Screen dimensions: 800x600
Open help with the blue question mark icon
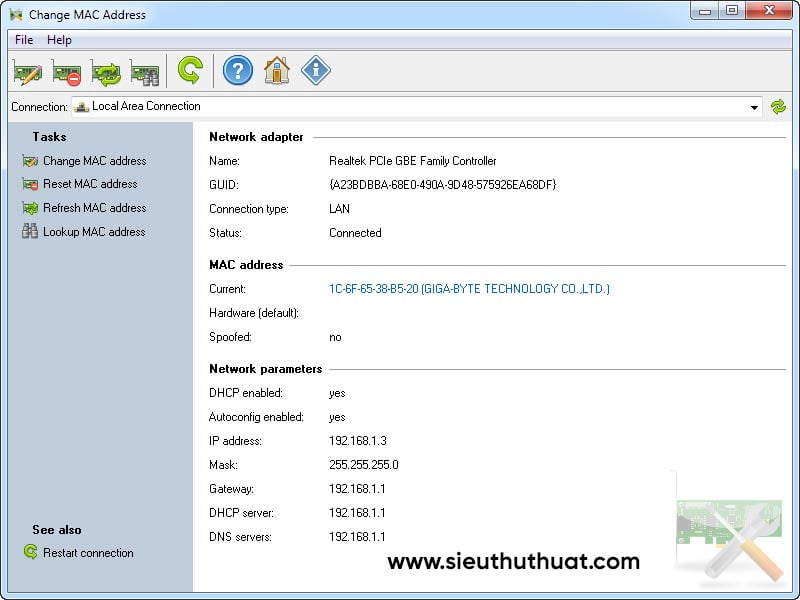237,70
